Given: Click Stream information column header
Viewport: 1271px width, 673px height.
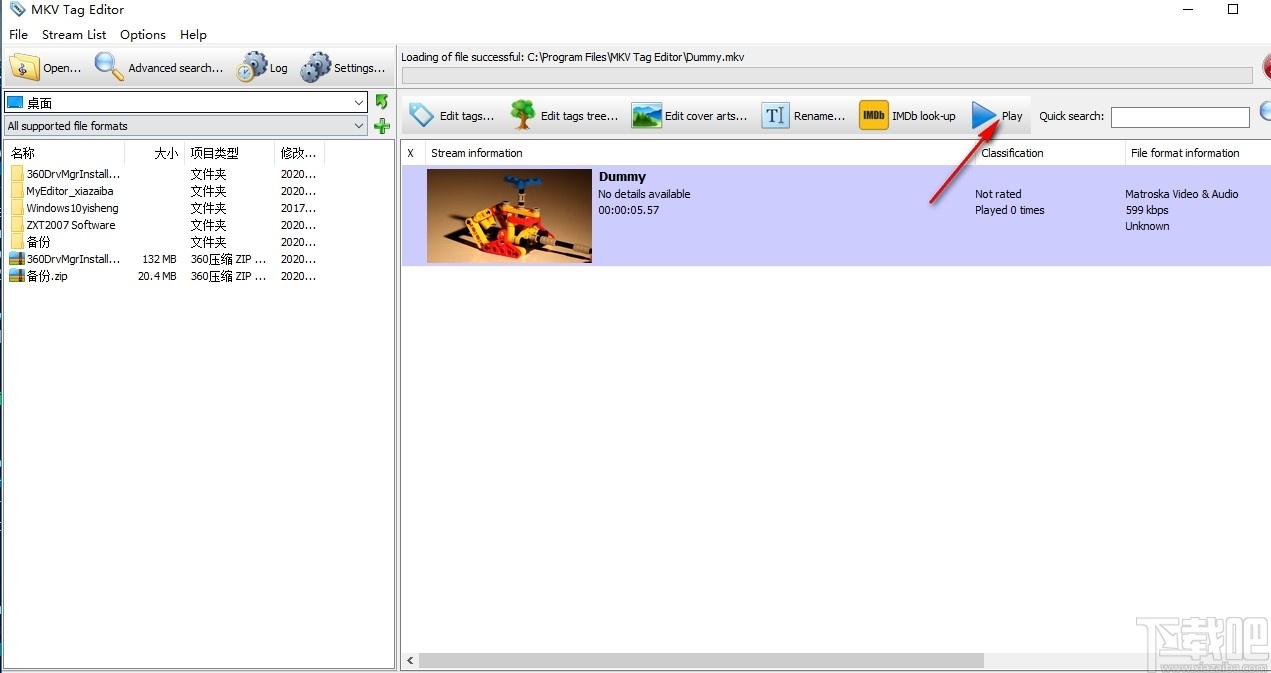Looking at the screenshot, I should pos(699,153).
